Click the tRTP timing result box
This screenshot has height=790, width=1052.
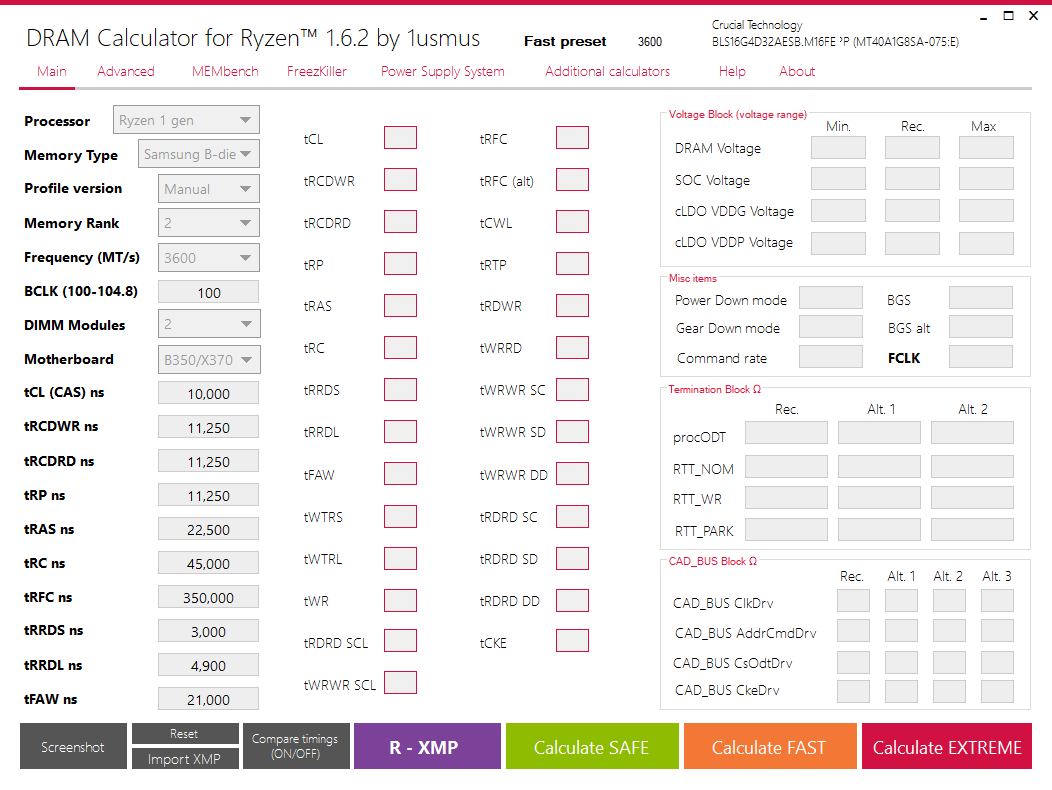click(572, 264)
